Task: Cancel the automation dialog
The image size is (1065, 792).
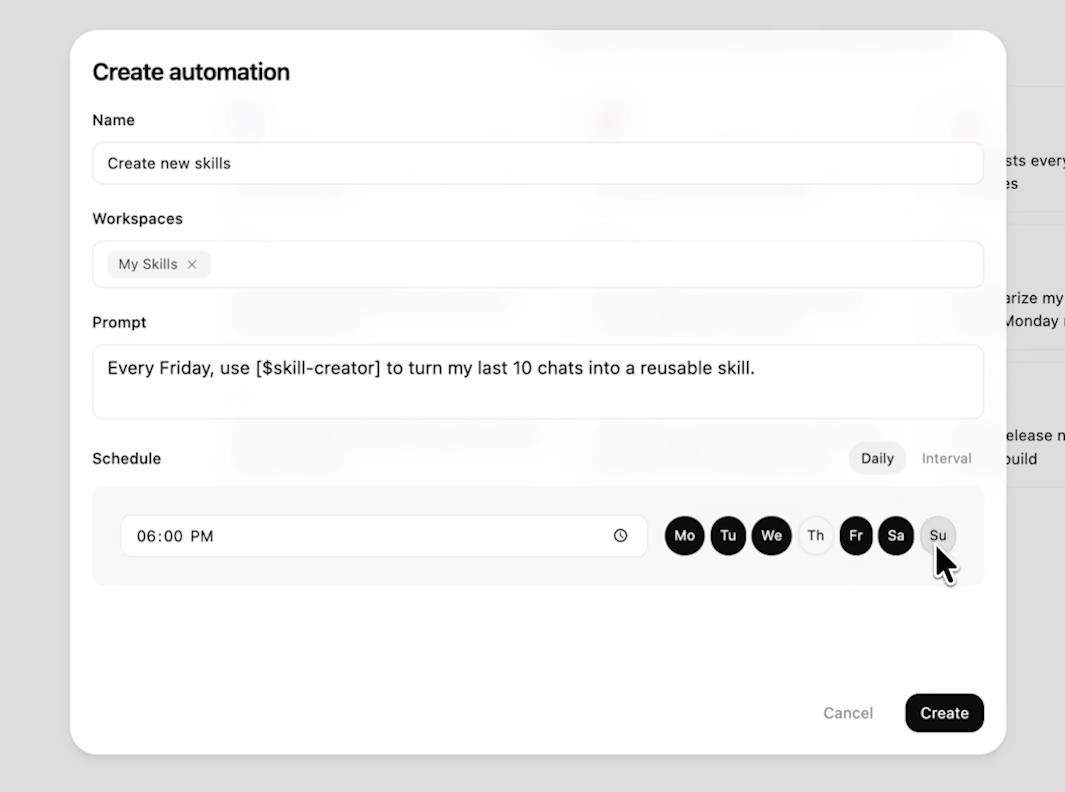Action: (848, 713)
